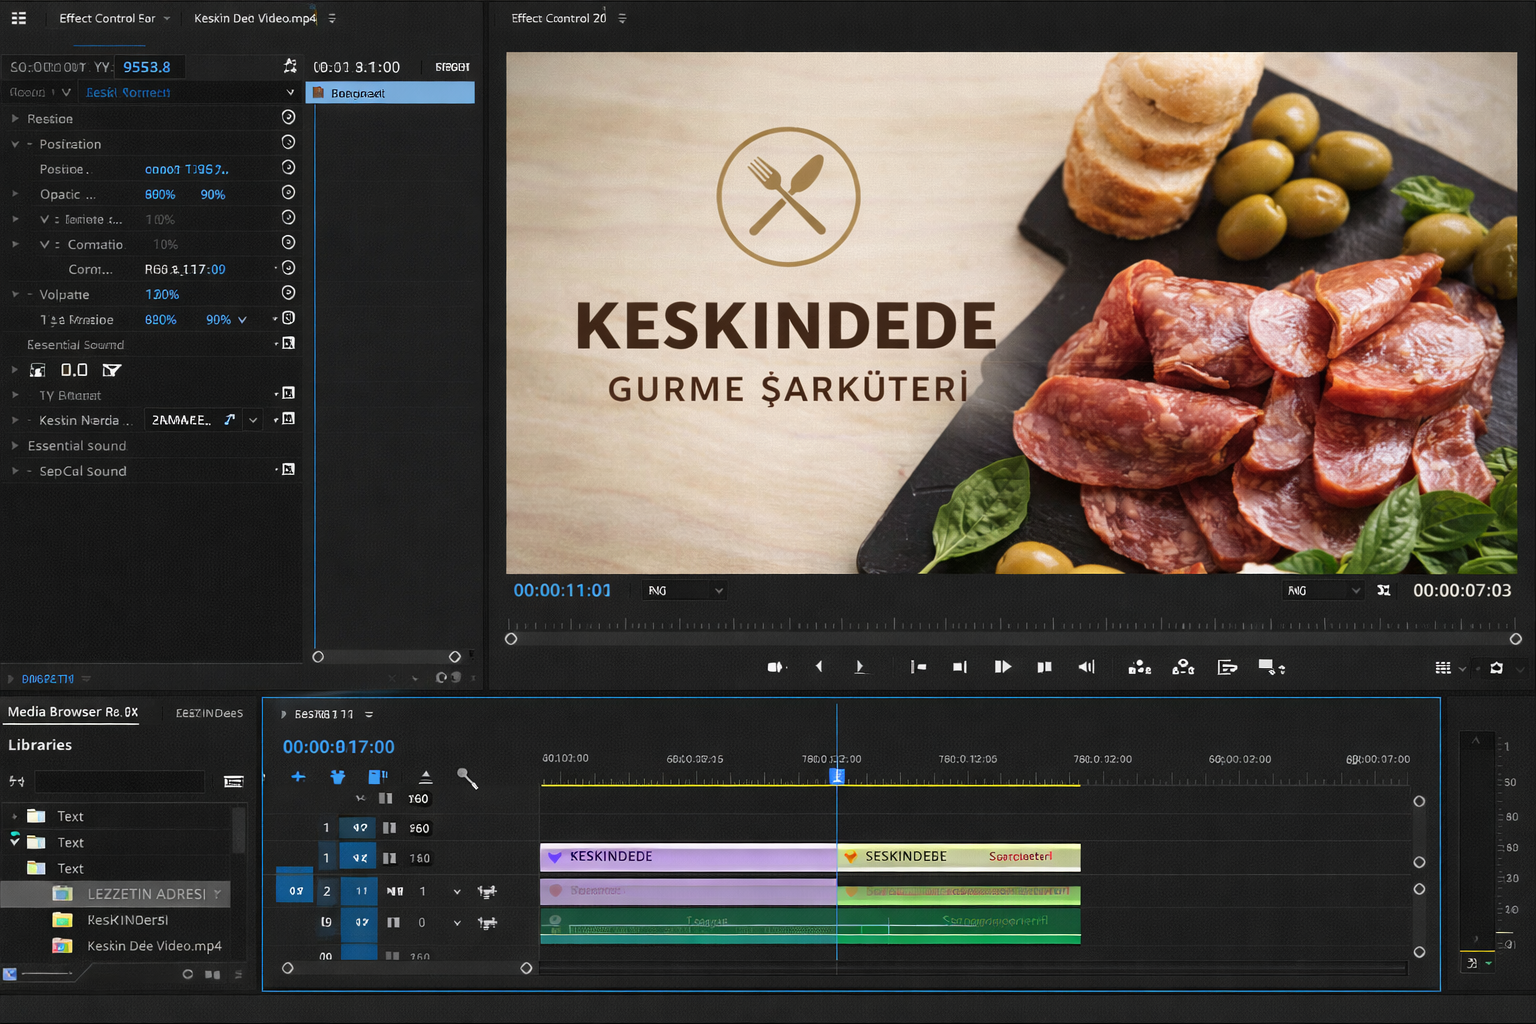This screenshot has height=1024, width=1536.
Task: Expand the Essential sound section
Action: (x=15, y=446)
